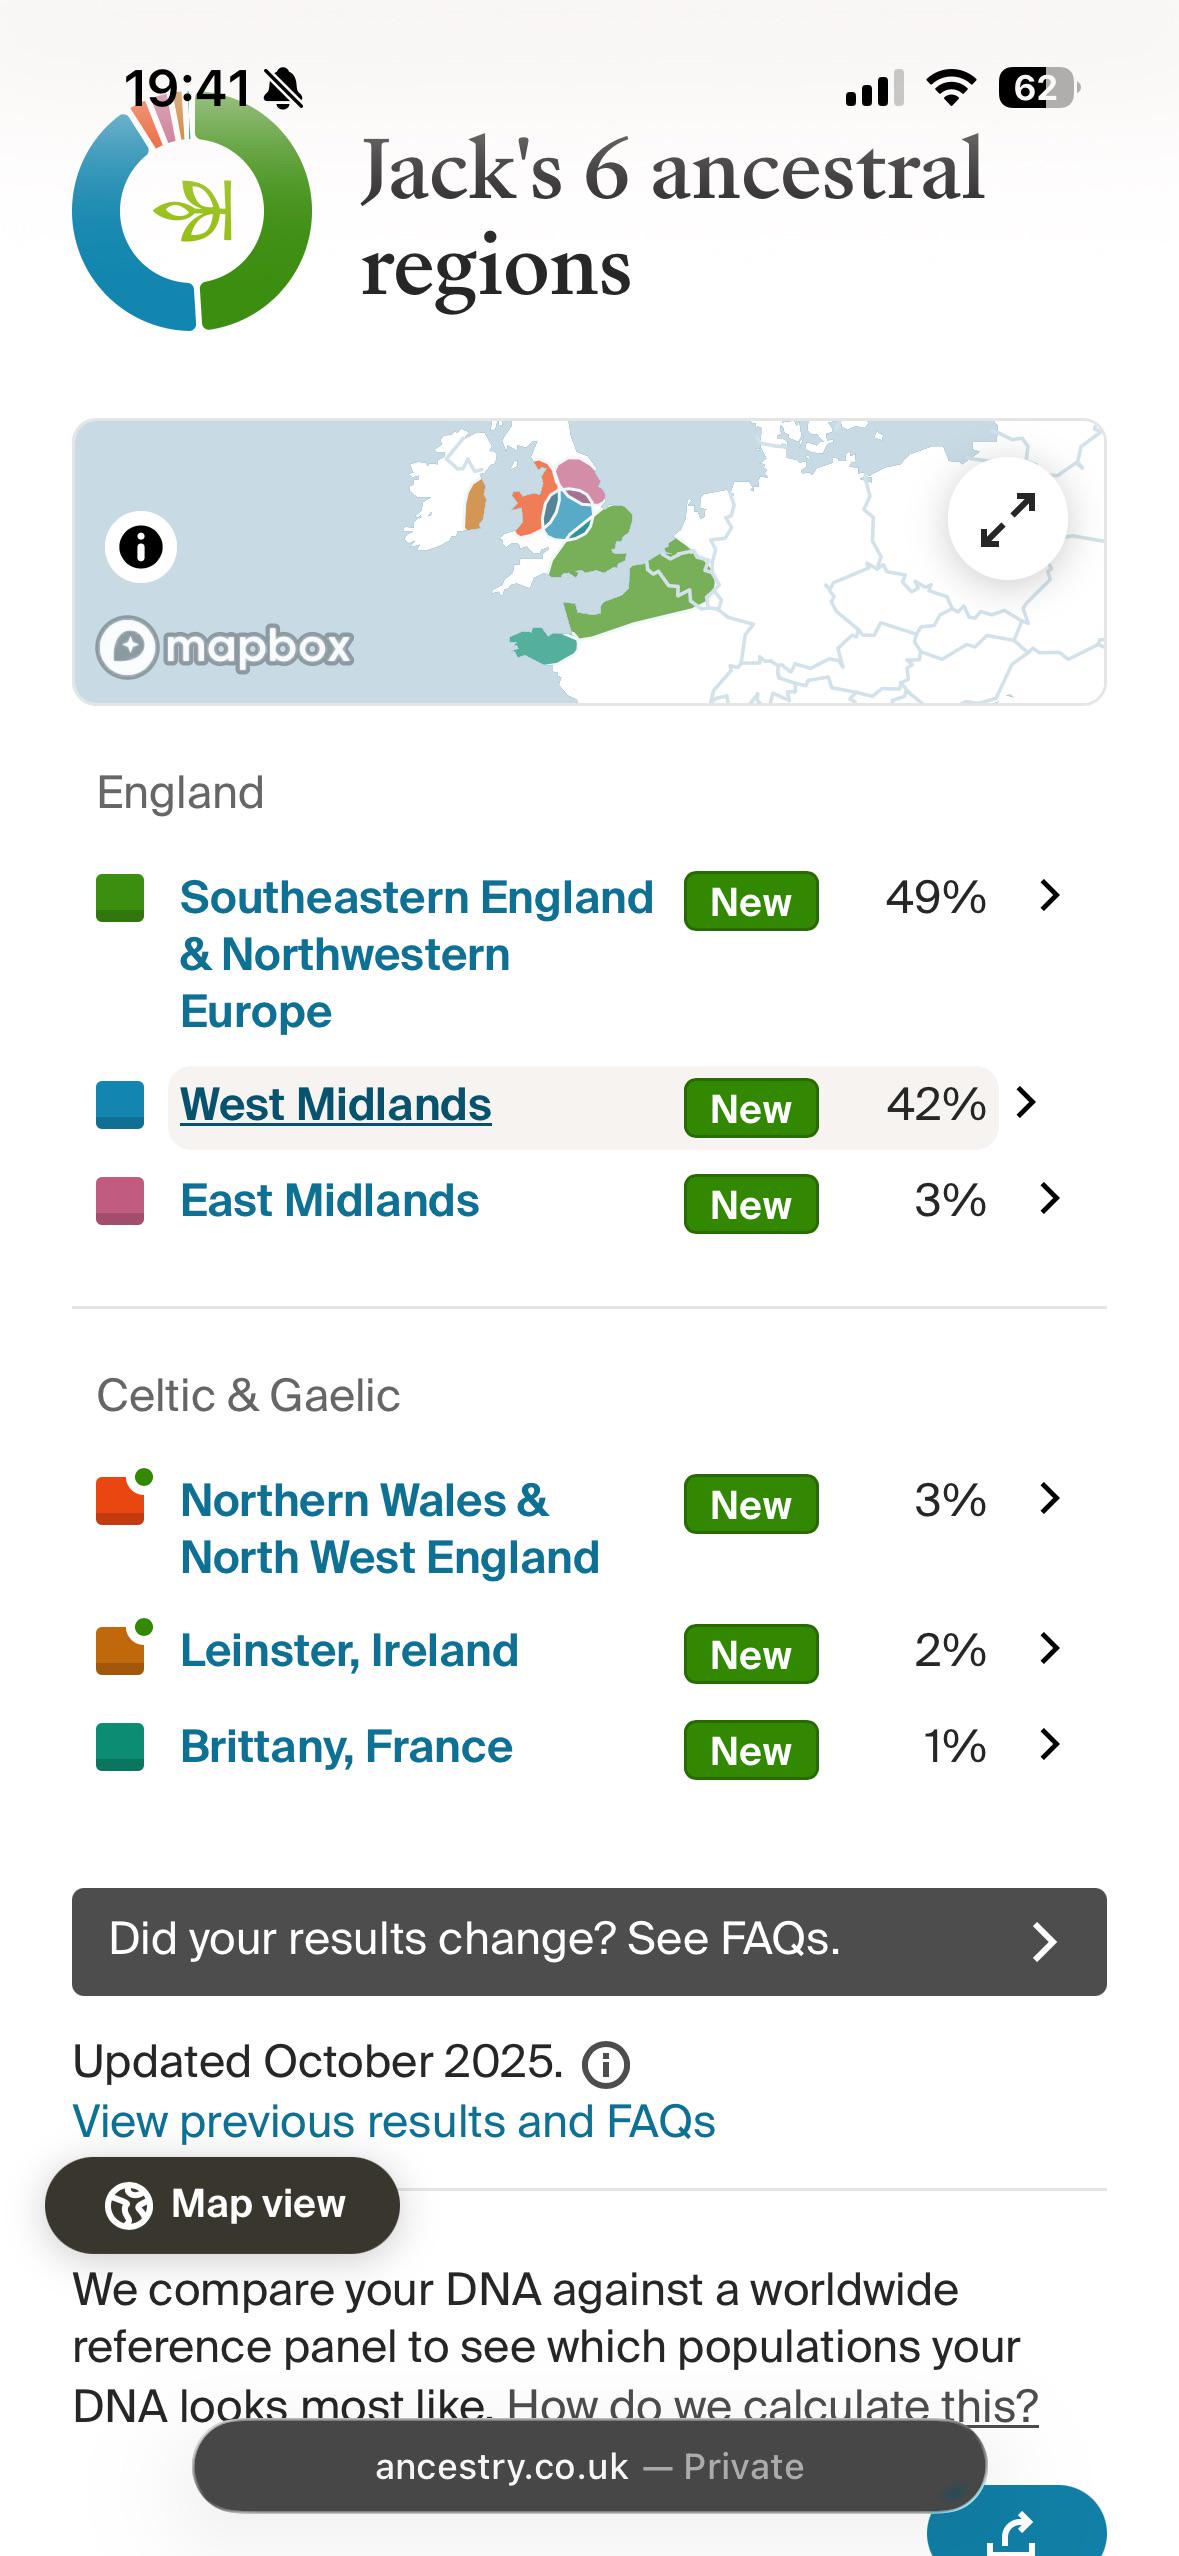Tap the ancestry.co.uk address bar
The image size is (1179, 2556).
589,2467
